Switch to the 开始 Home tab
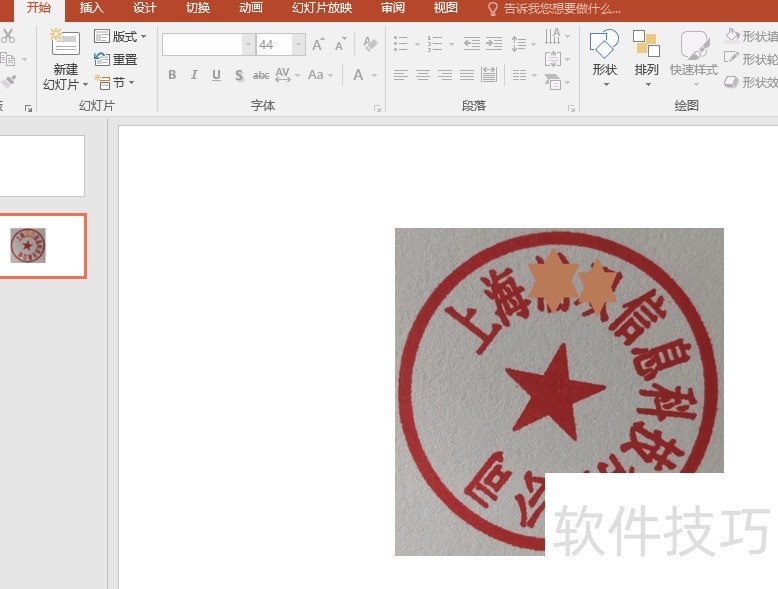Screen dimensions: 778x589 tap(39, 8)
